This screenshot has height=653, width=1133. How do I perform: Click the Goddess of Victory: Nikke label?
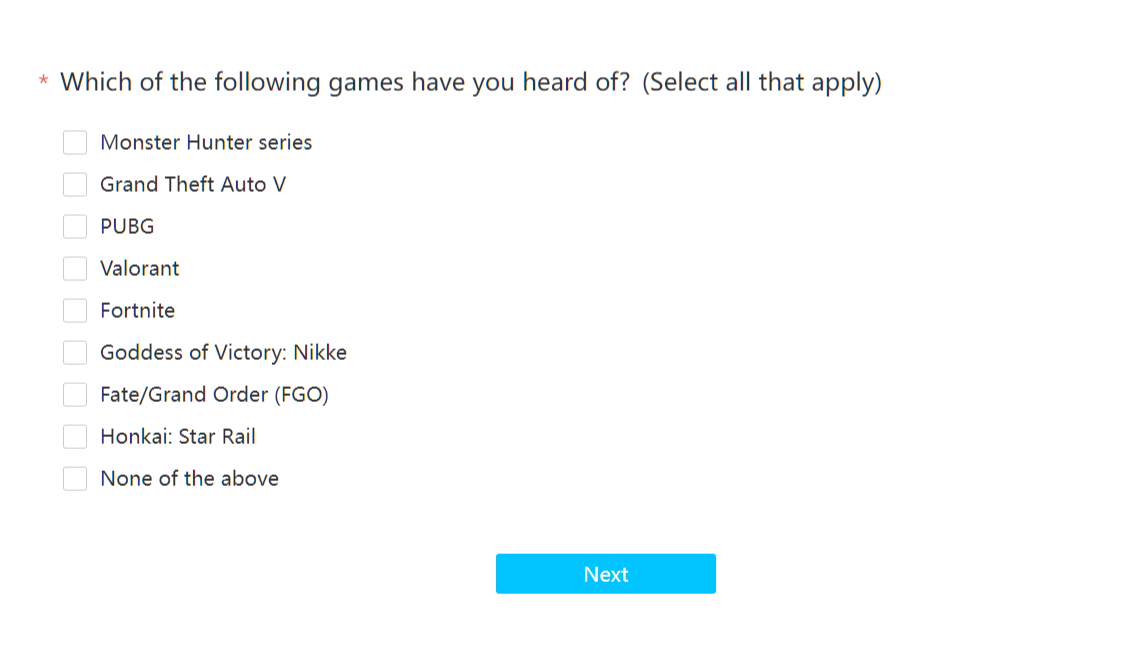[x=223, y=353]
